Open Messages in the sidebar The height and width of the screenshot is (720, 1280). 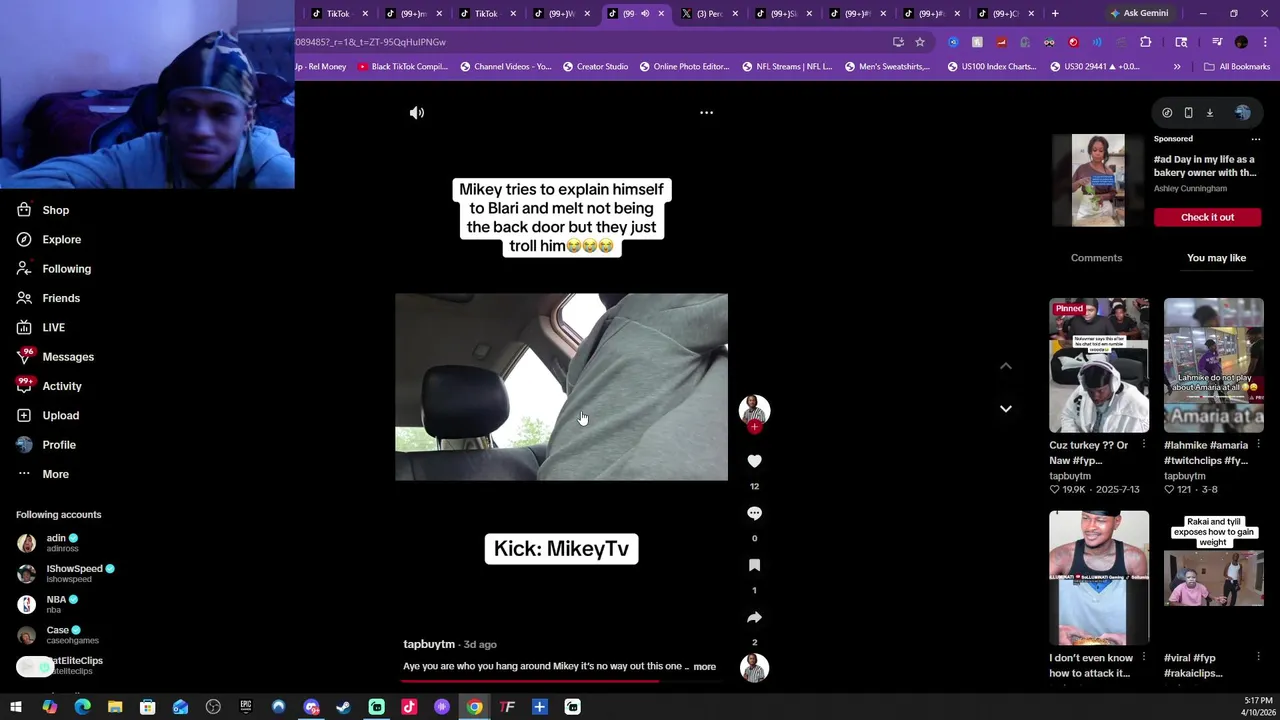tap(68, 357)
